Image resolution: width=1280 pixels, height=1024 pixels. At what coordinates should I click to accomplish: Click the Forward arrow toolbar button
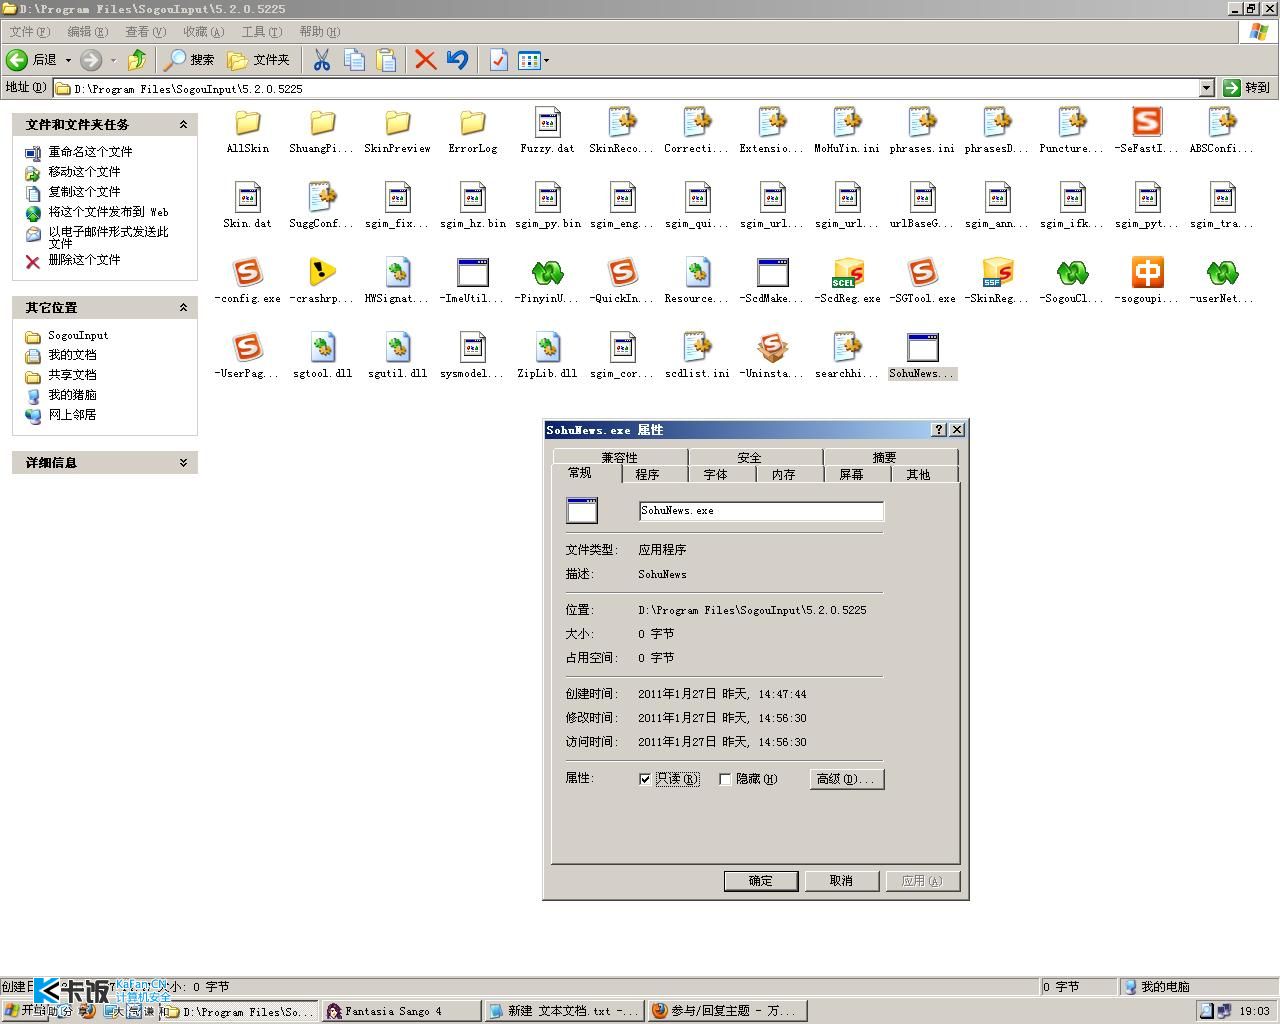(x=91, y=60)
